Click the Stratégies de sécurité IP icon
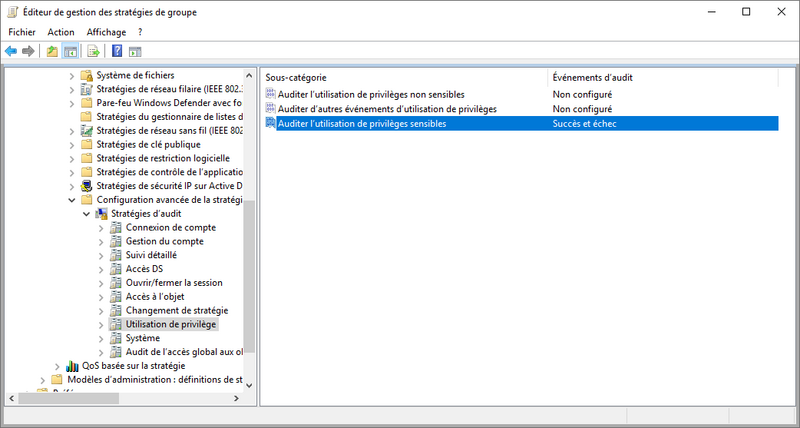This screenshot has height=428, width=800. [87, 186]
